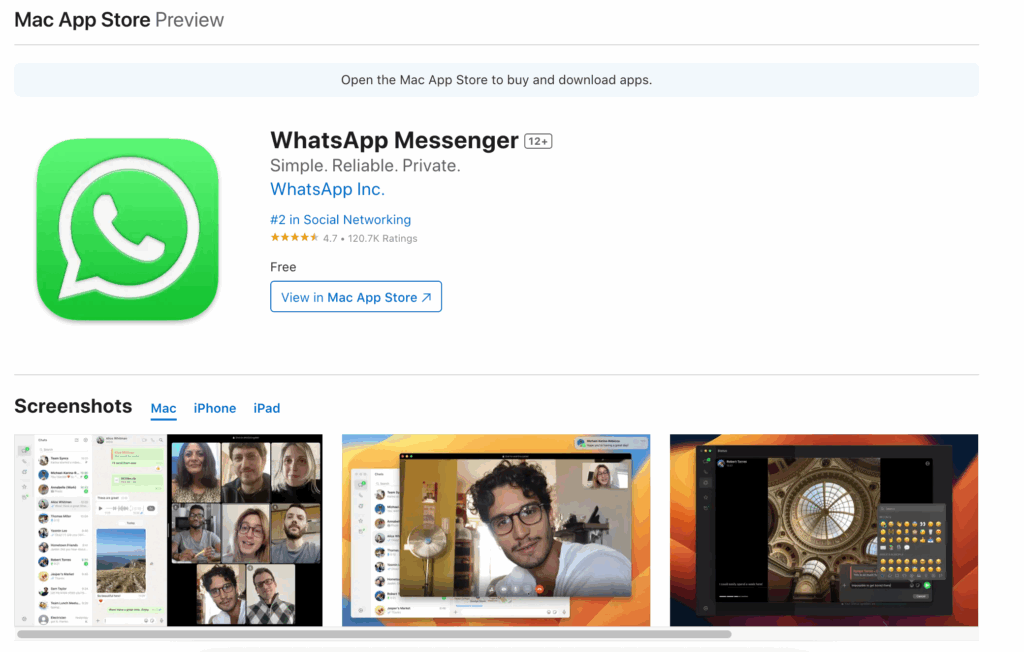Click the WhatsApp Messenger title
Viewport: 1024px width, 652px height.
394,140
